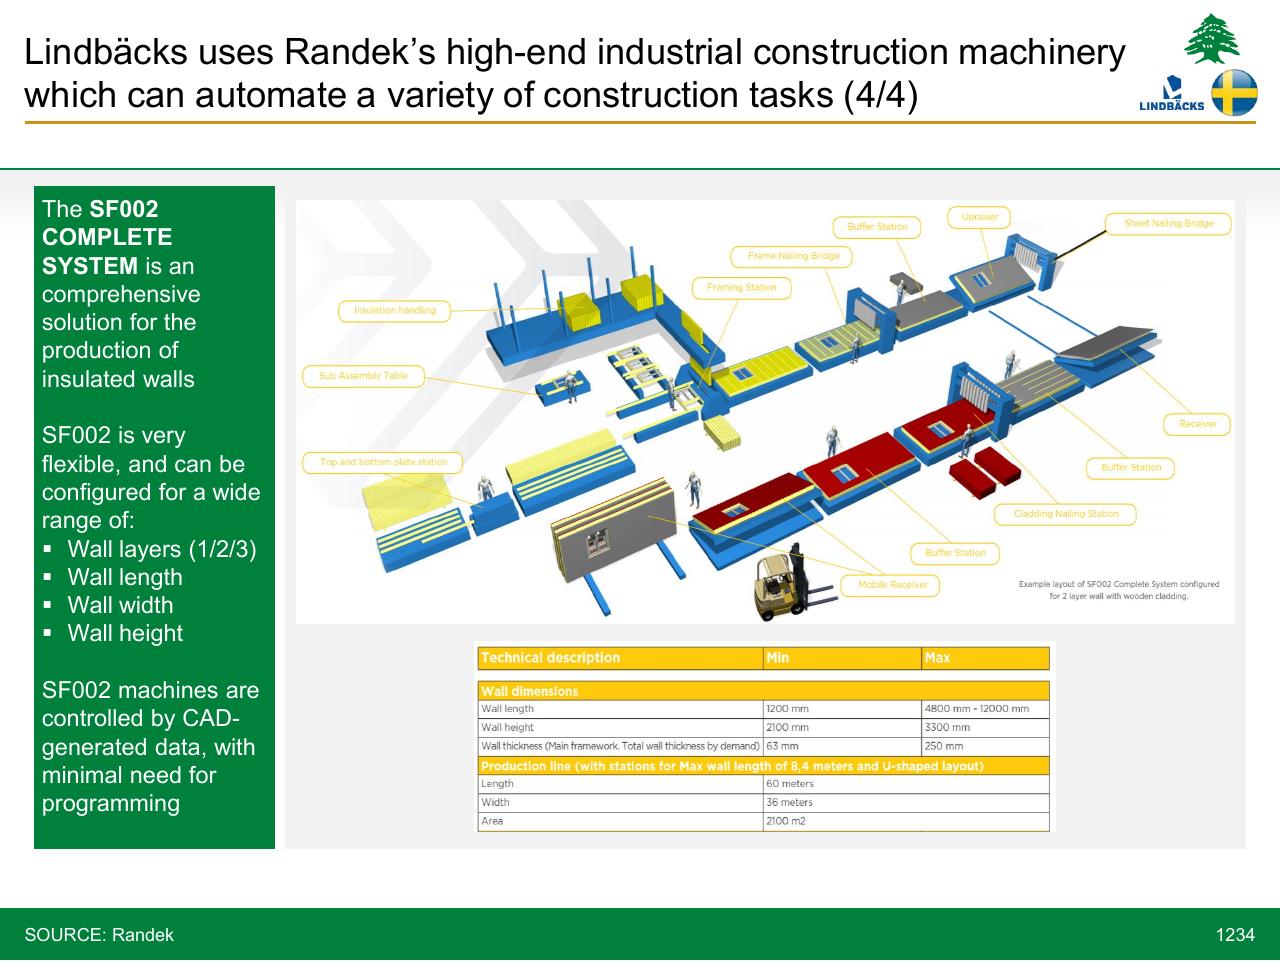
Task: Select the "Wall dimensions" section row
Action: pyautogui.click(x=764, y=691)
